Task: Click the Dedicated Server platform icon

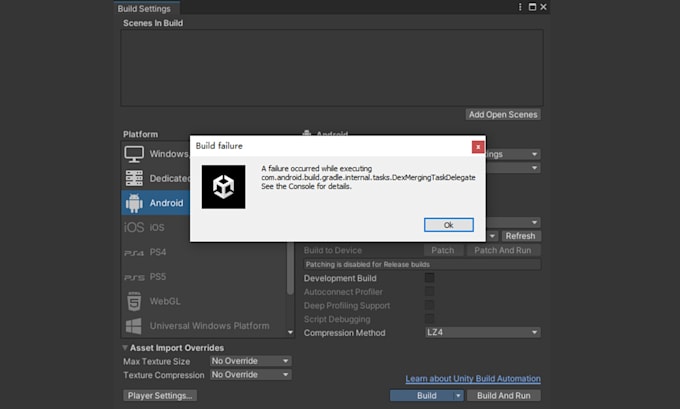Action: (134, 178)
